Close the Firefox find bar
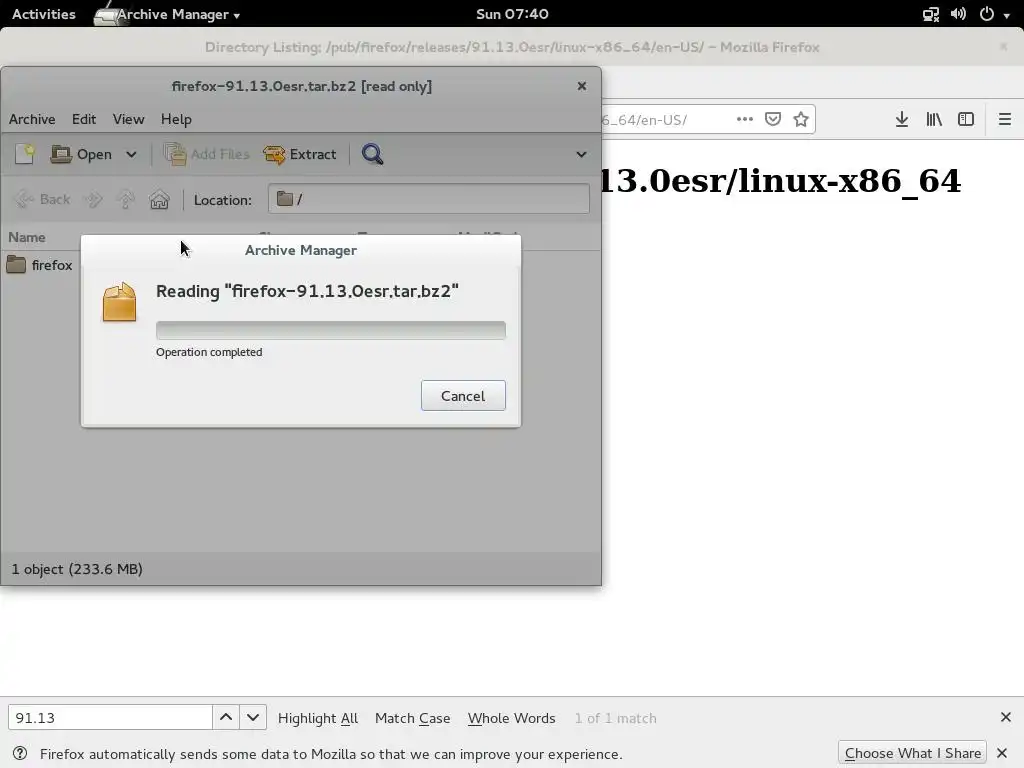 (x=1006, y=717)
